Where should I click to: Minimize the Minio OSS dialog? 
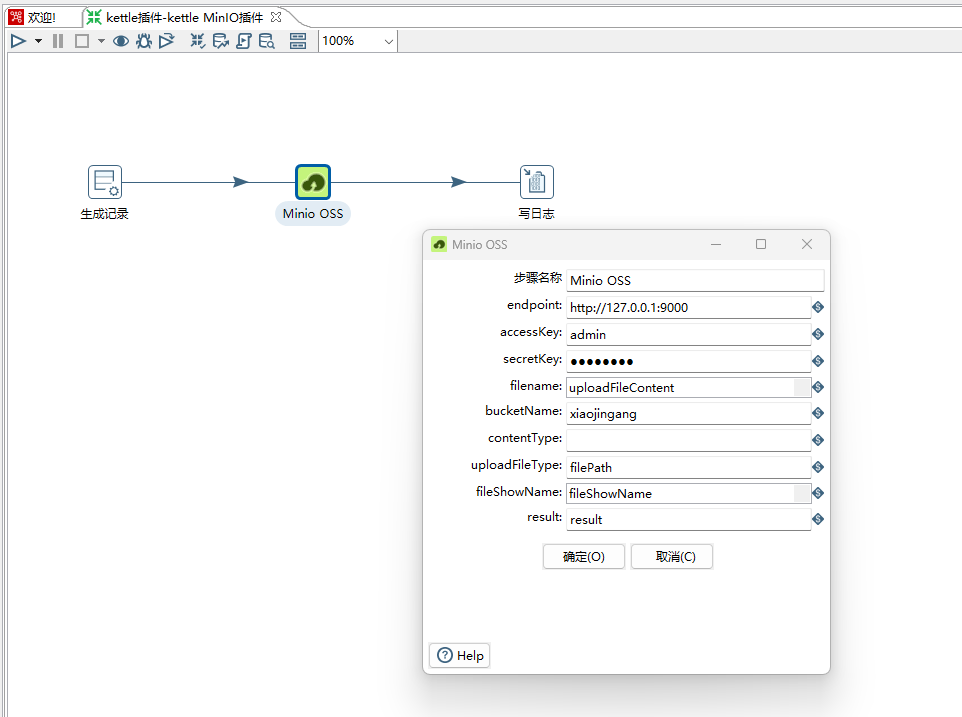(x=715, y=244)
